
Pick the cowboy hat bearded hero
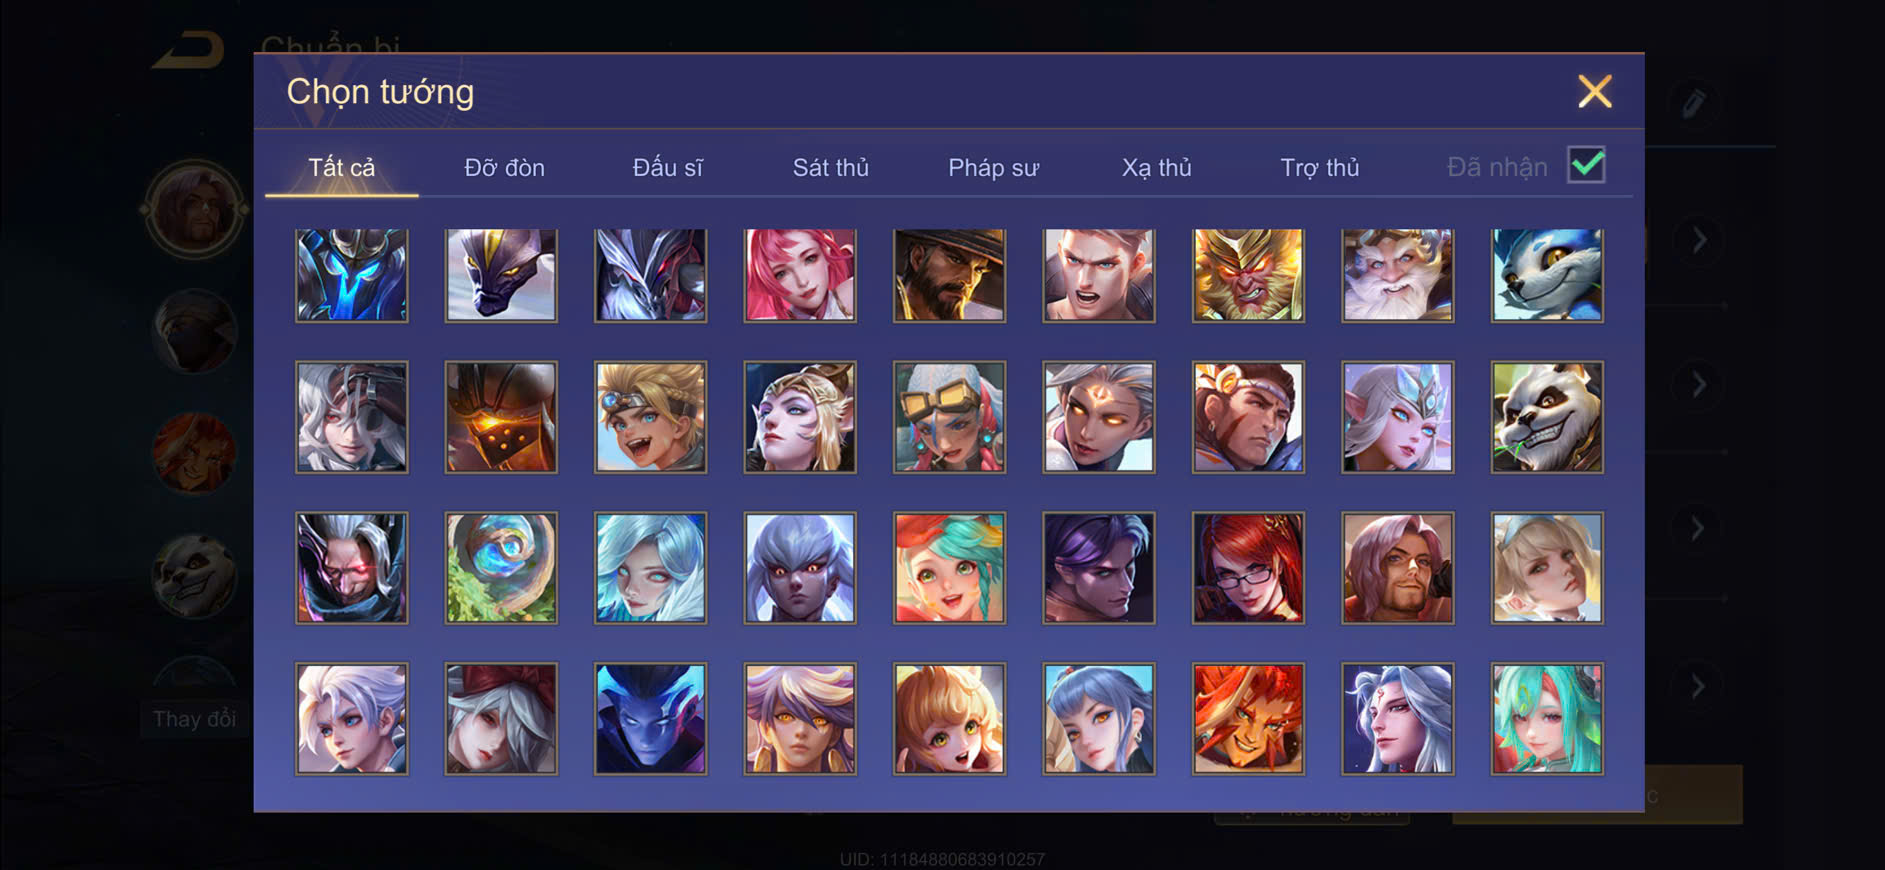(949, 275)
